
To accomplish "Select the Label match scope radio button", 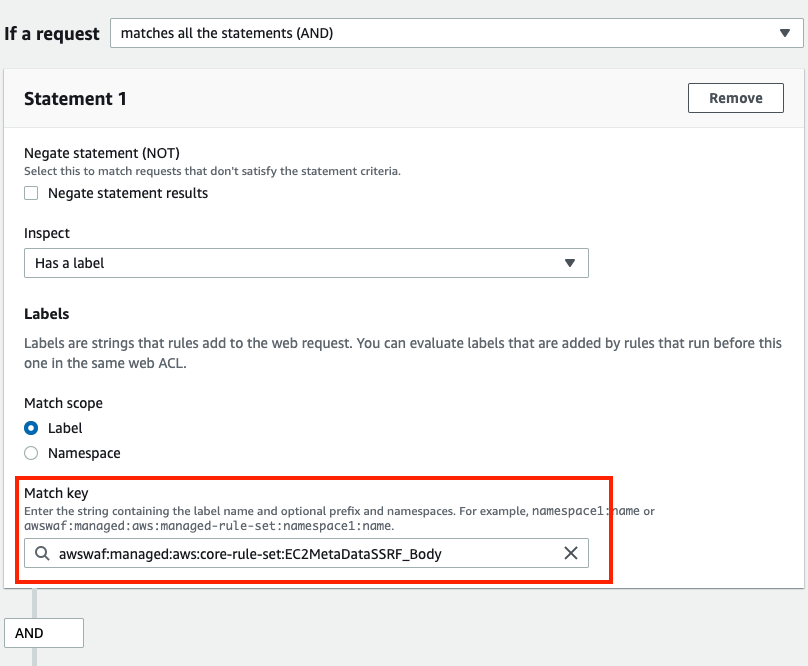I will (32, 428).
